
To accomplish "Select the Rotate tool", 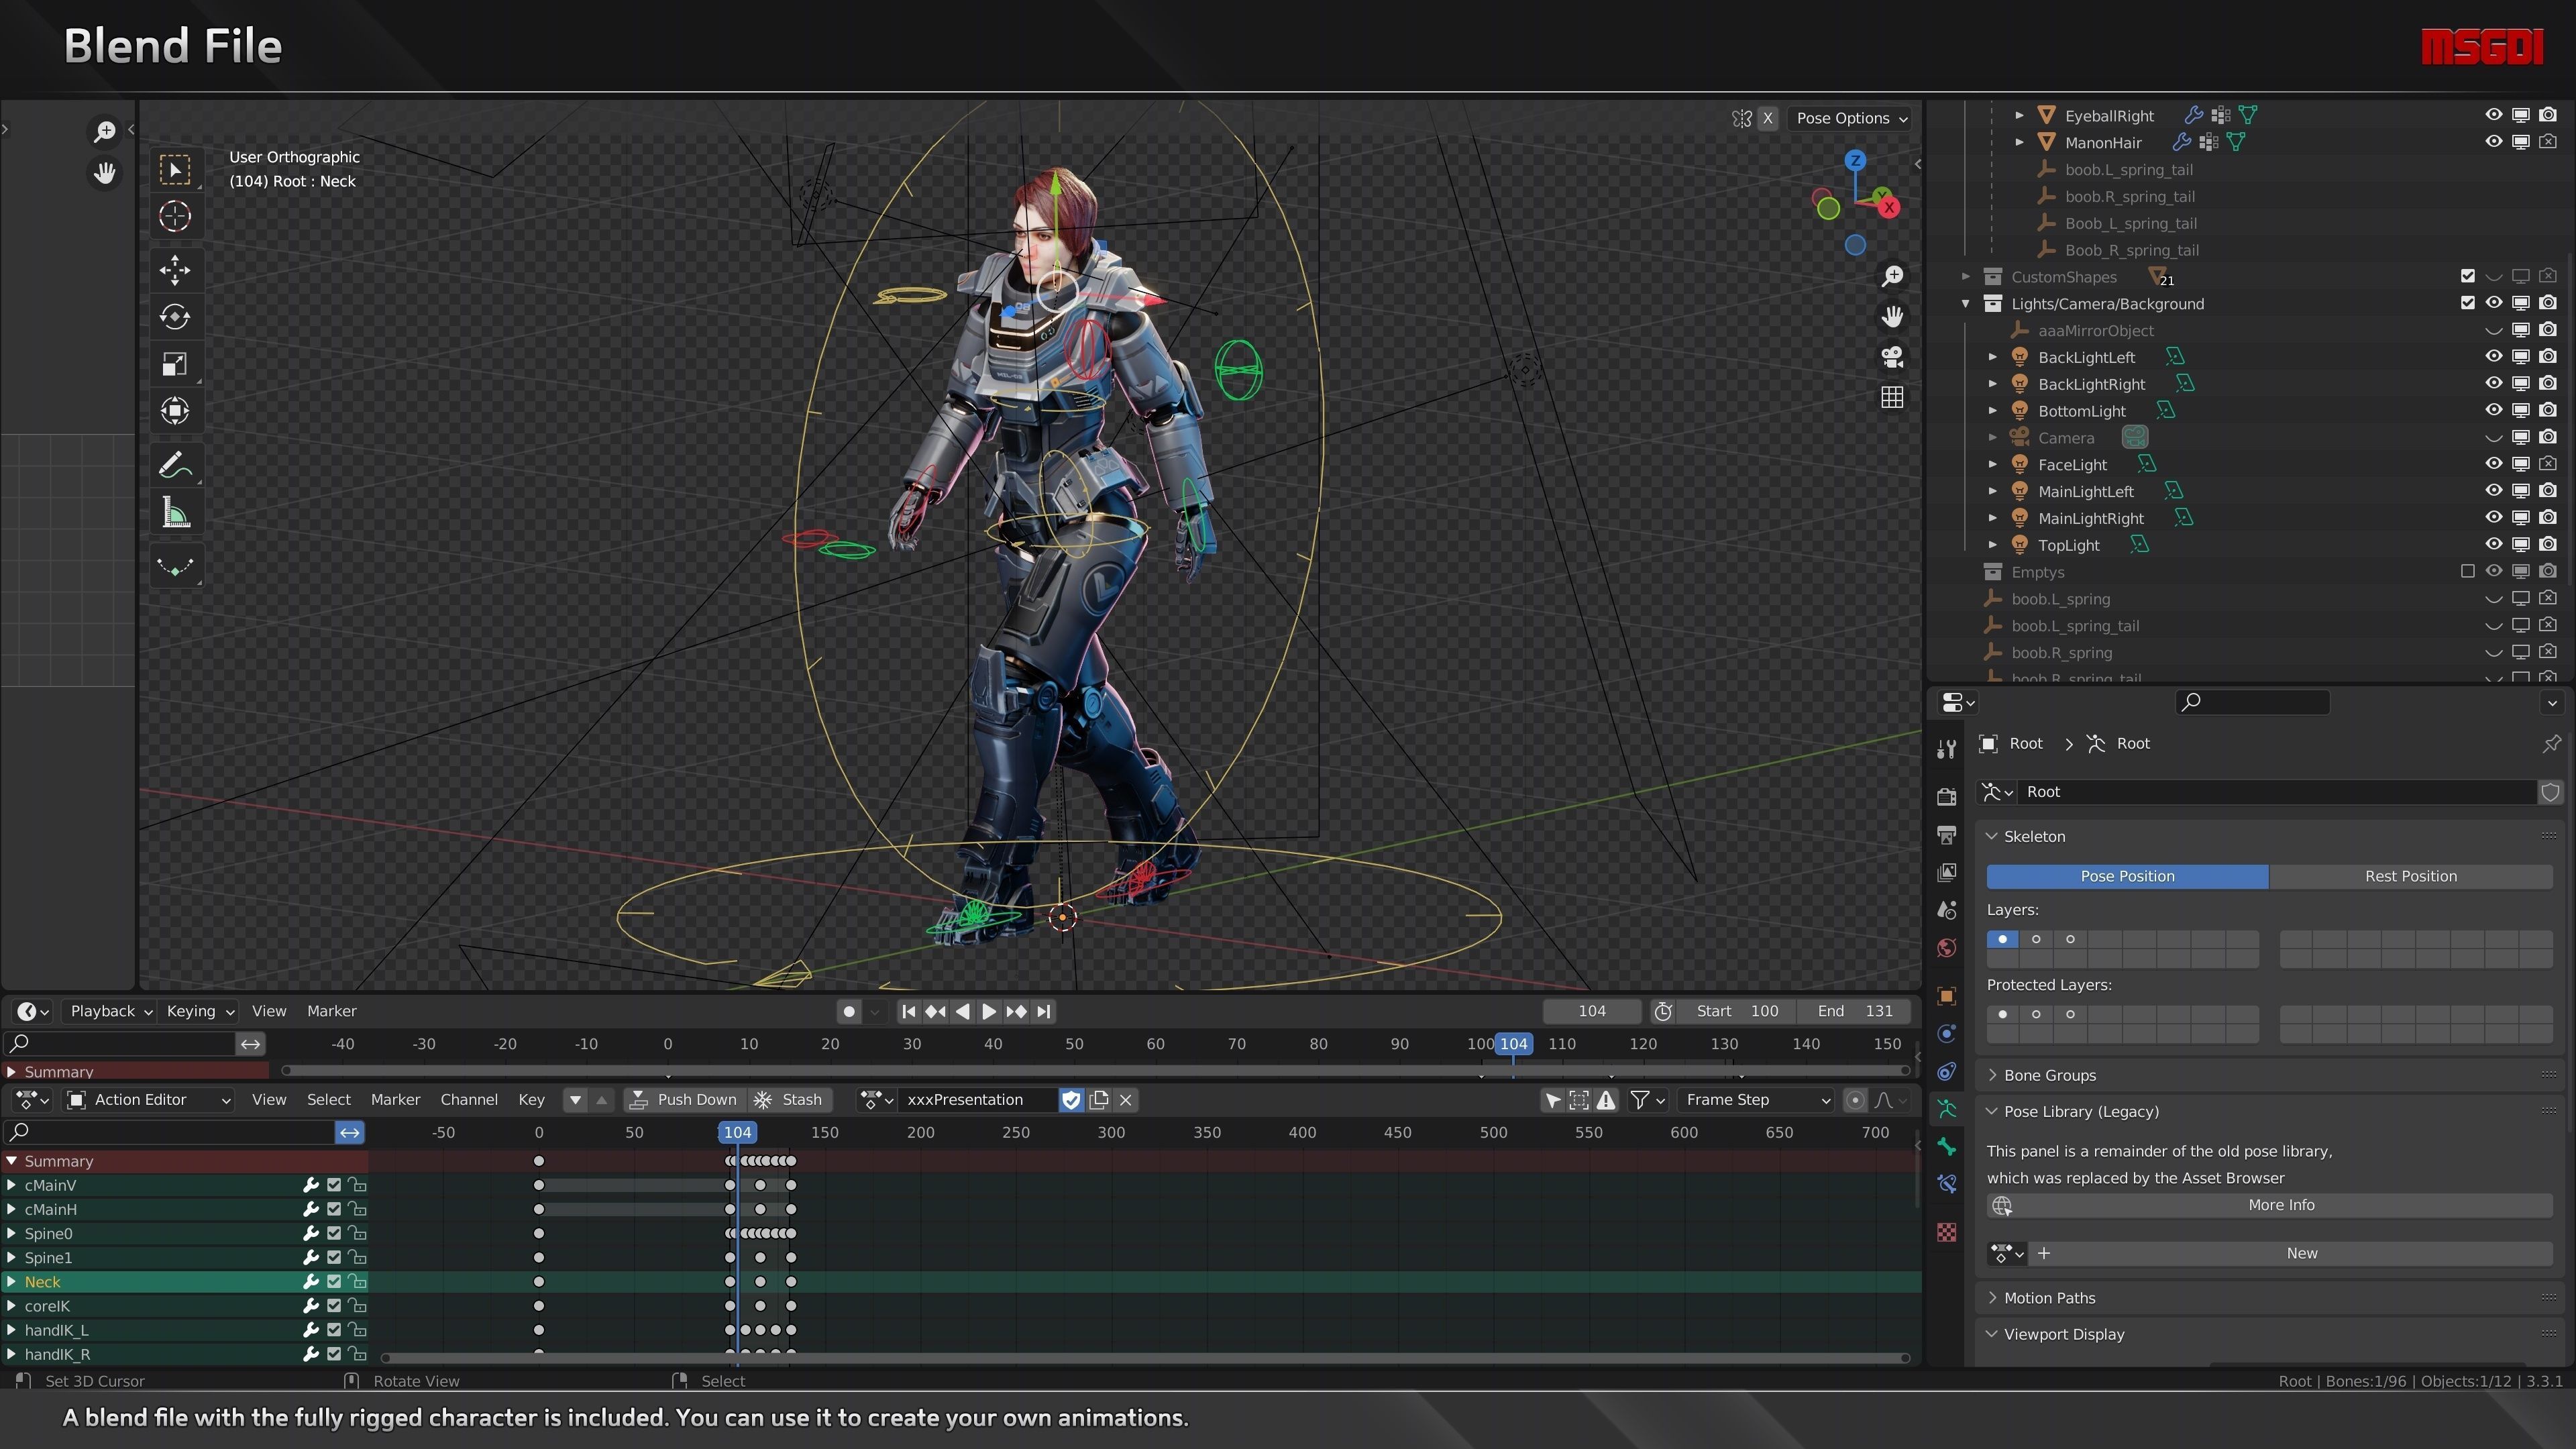I will 176,317.
